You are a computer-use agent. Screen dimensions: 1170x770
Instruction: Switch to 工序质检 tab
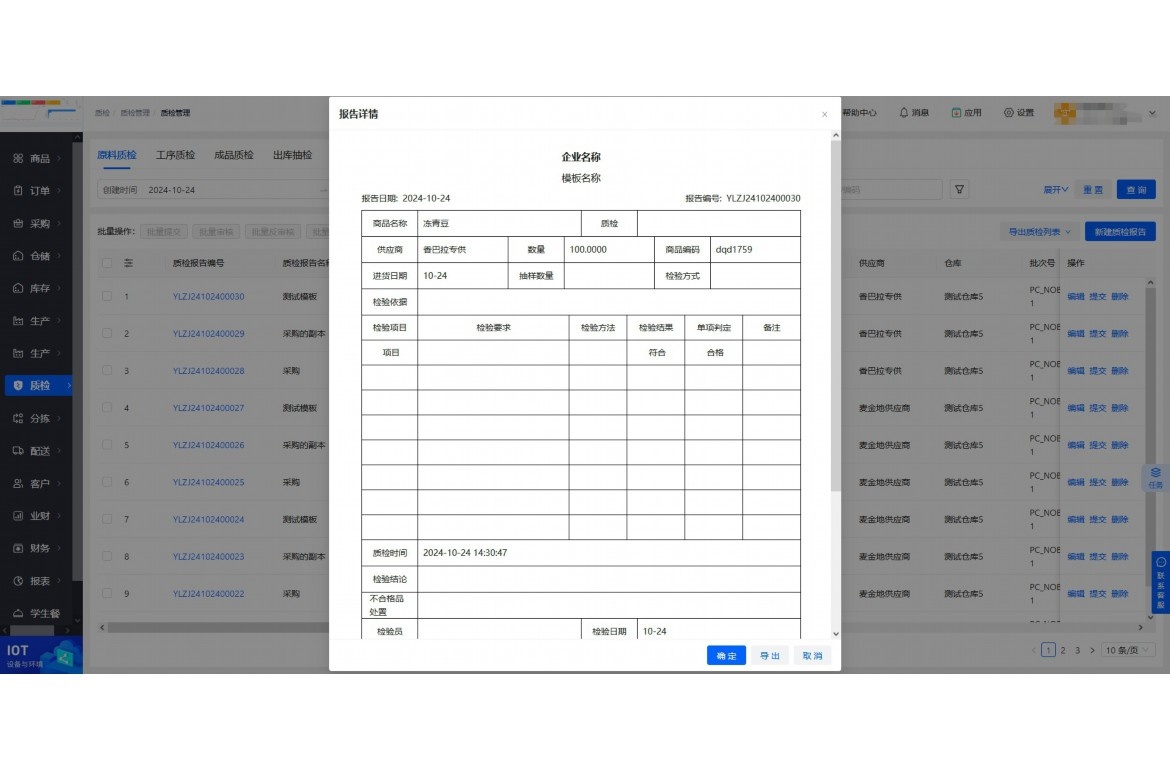[x=175, y=155]
